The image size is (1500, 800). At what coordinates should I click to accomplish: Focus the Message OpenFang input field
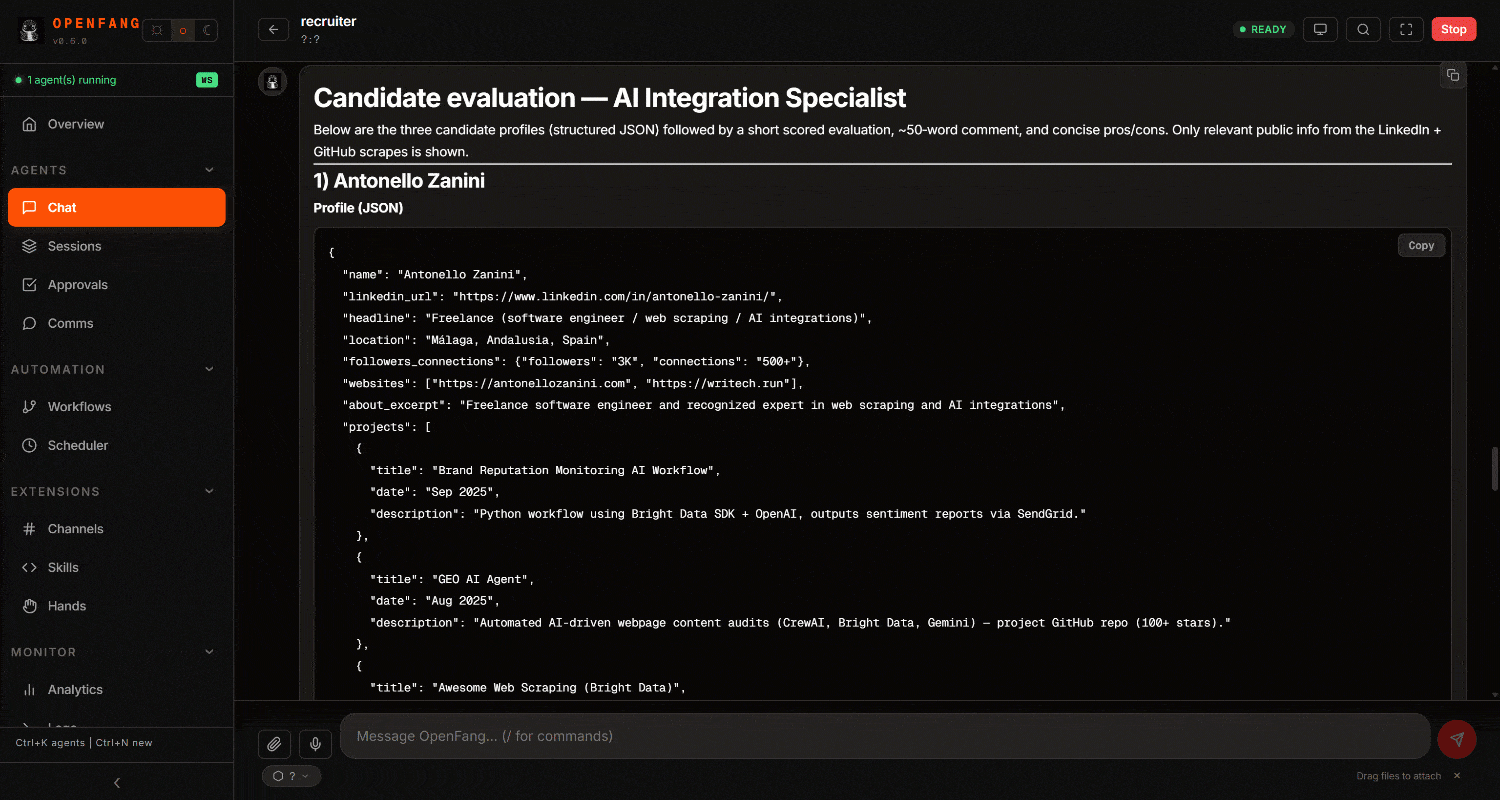point(884,736)
